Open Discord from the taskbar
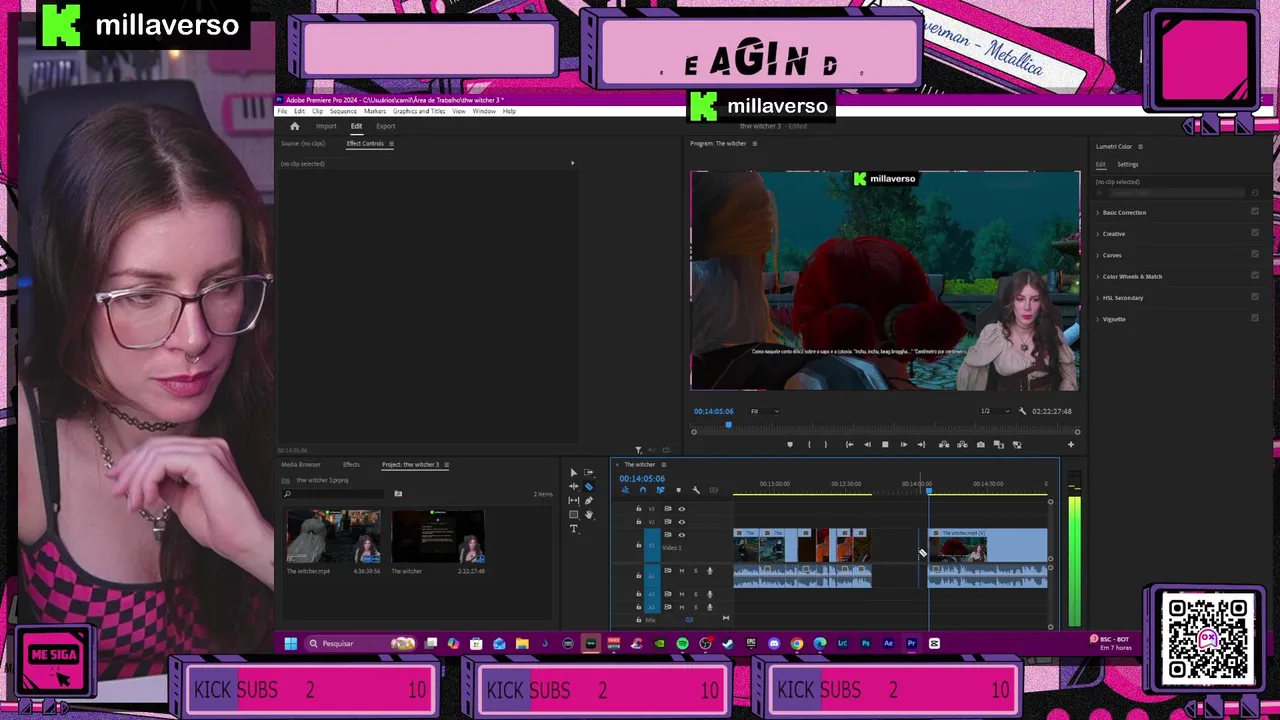 coord(774,643)
